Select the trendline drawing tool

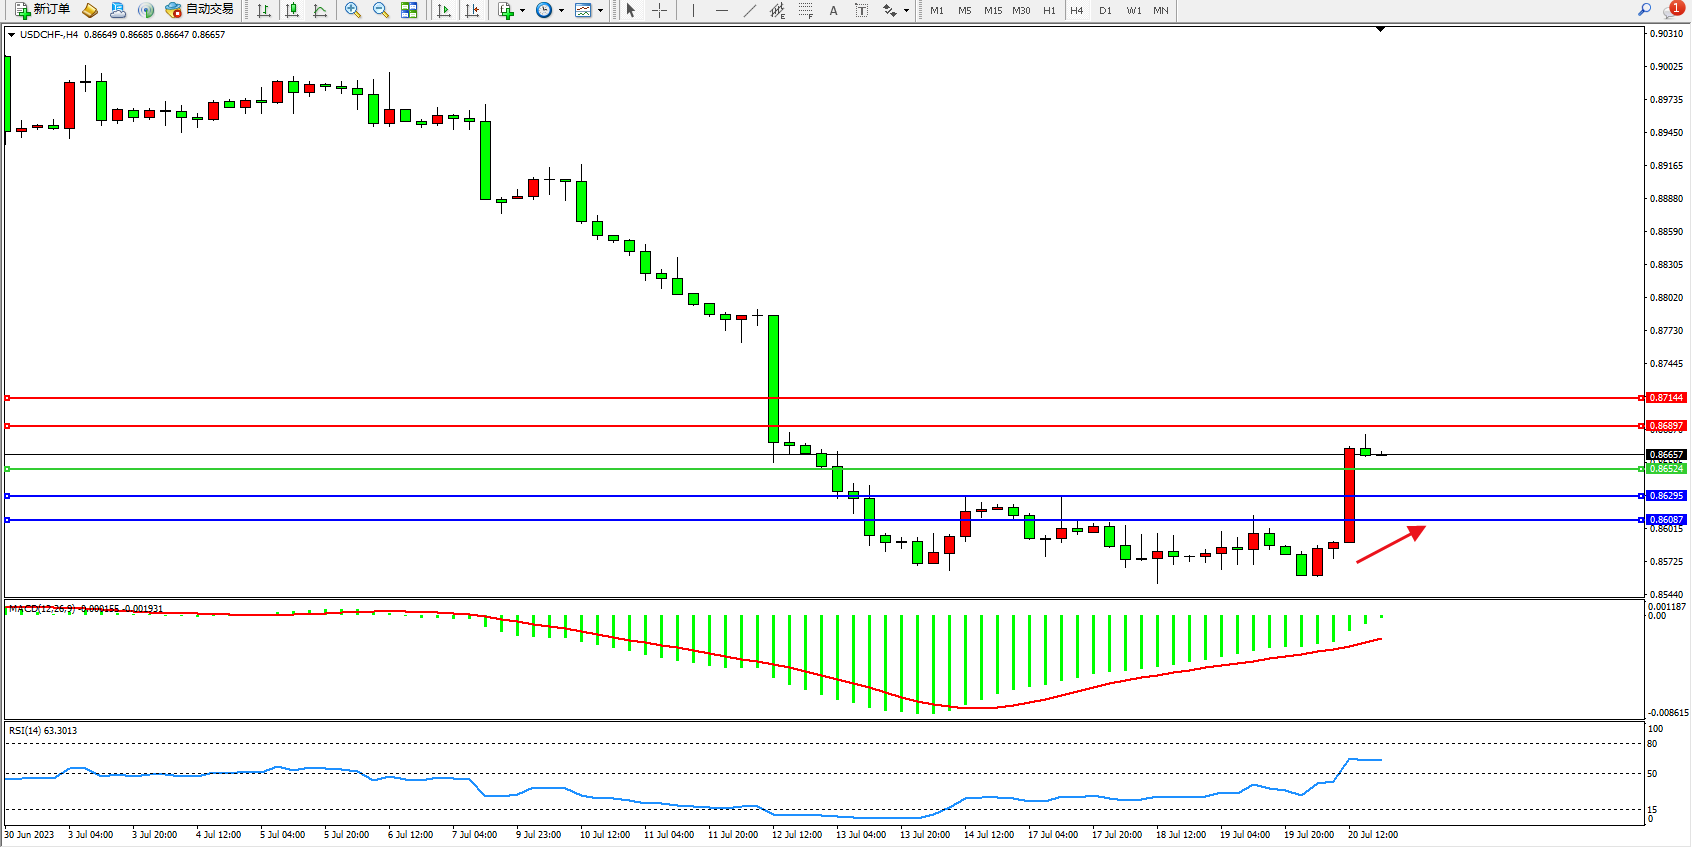click(750, 10)
